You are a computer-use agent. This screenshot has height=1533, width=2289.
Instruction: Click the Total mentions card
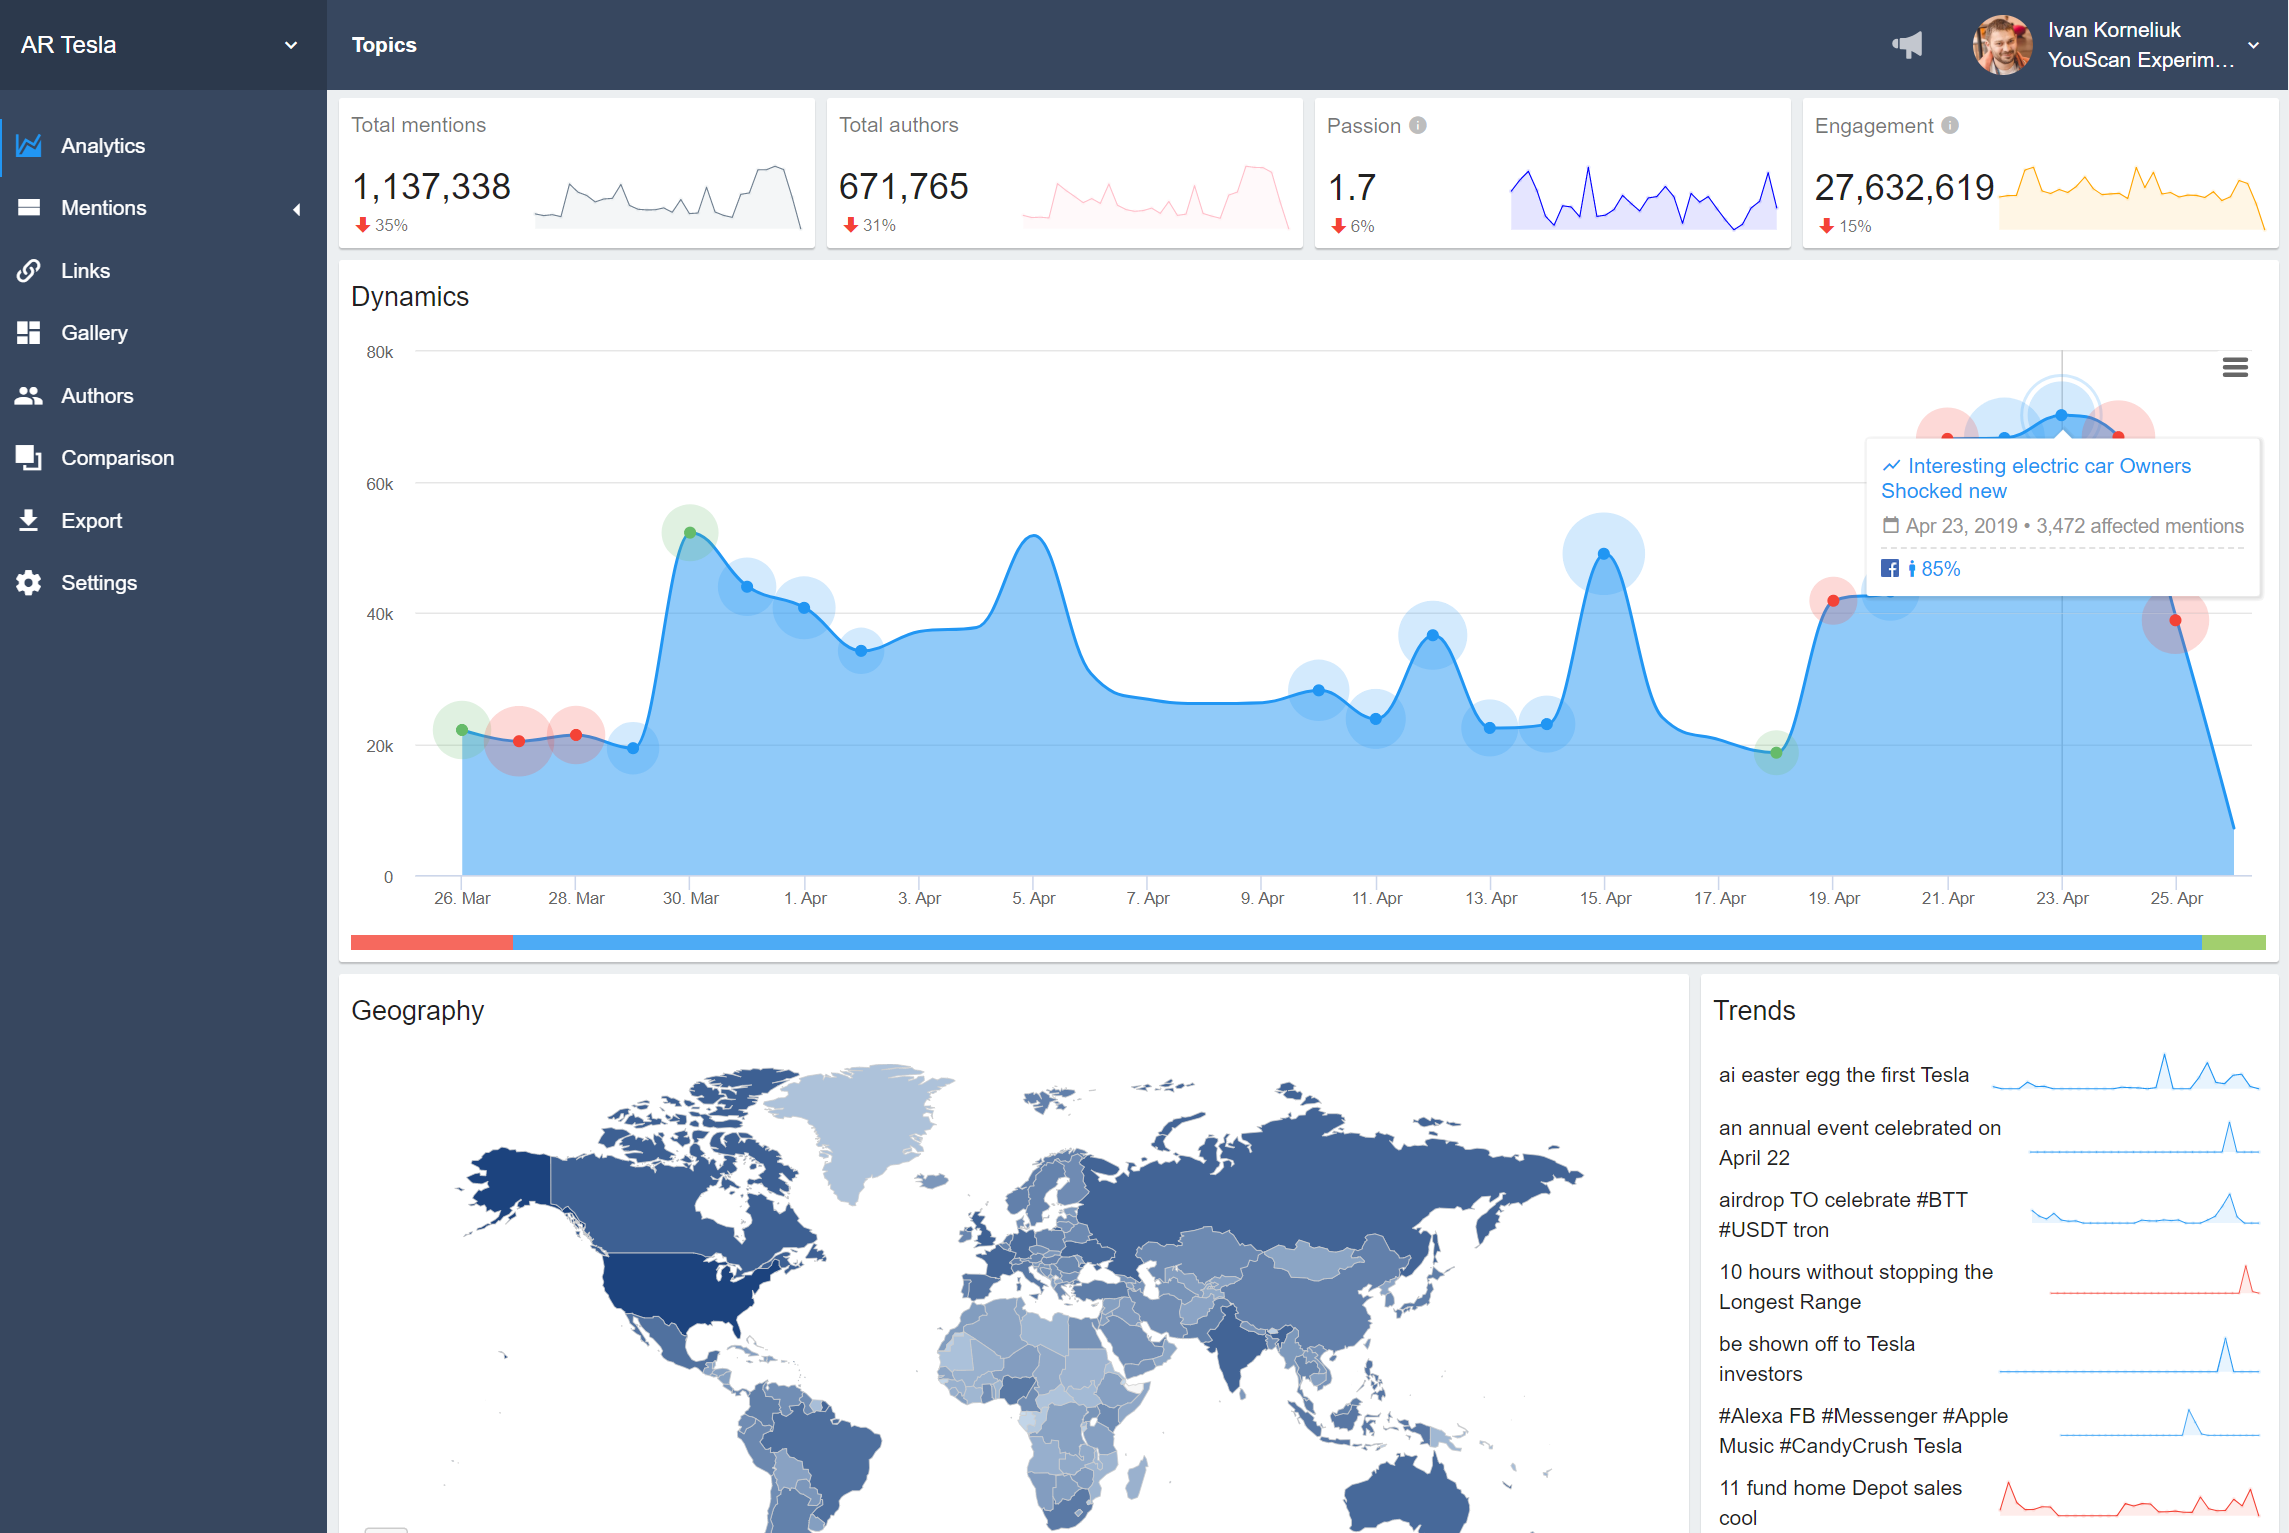[577, 172]
